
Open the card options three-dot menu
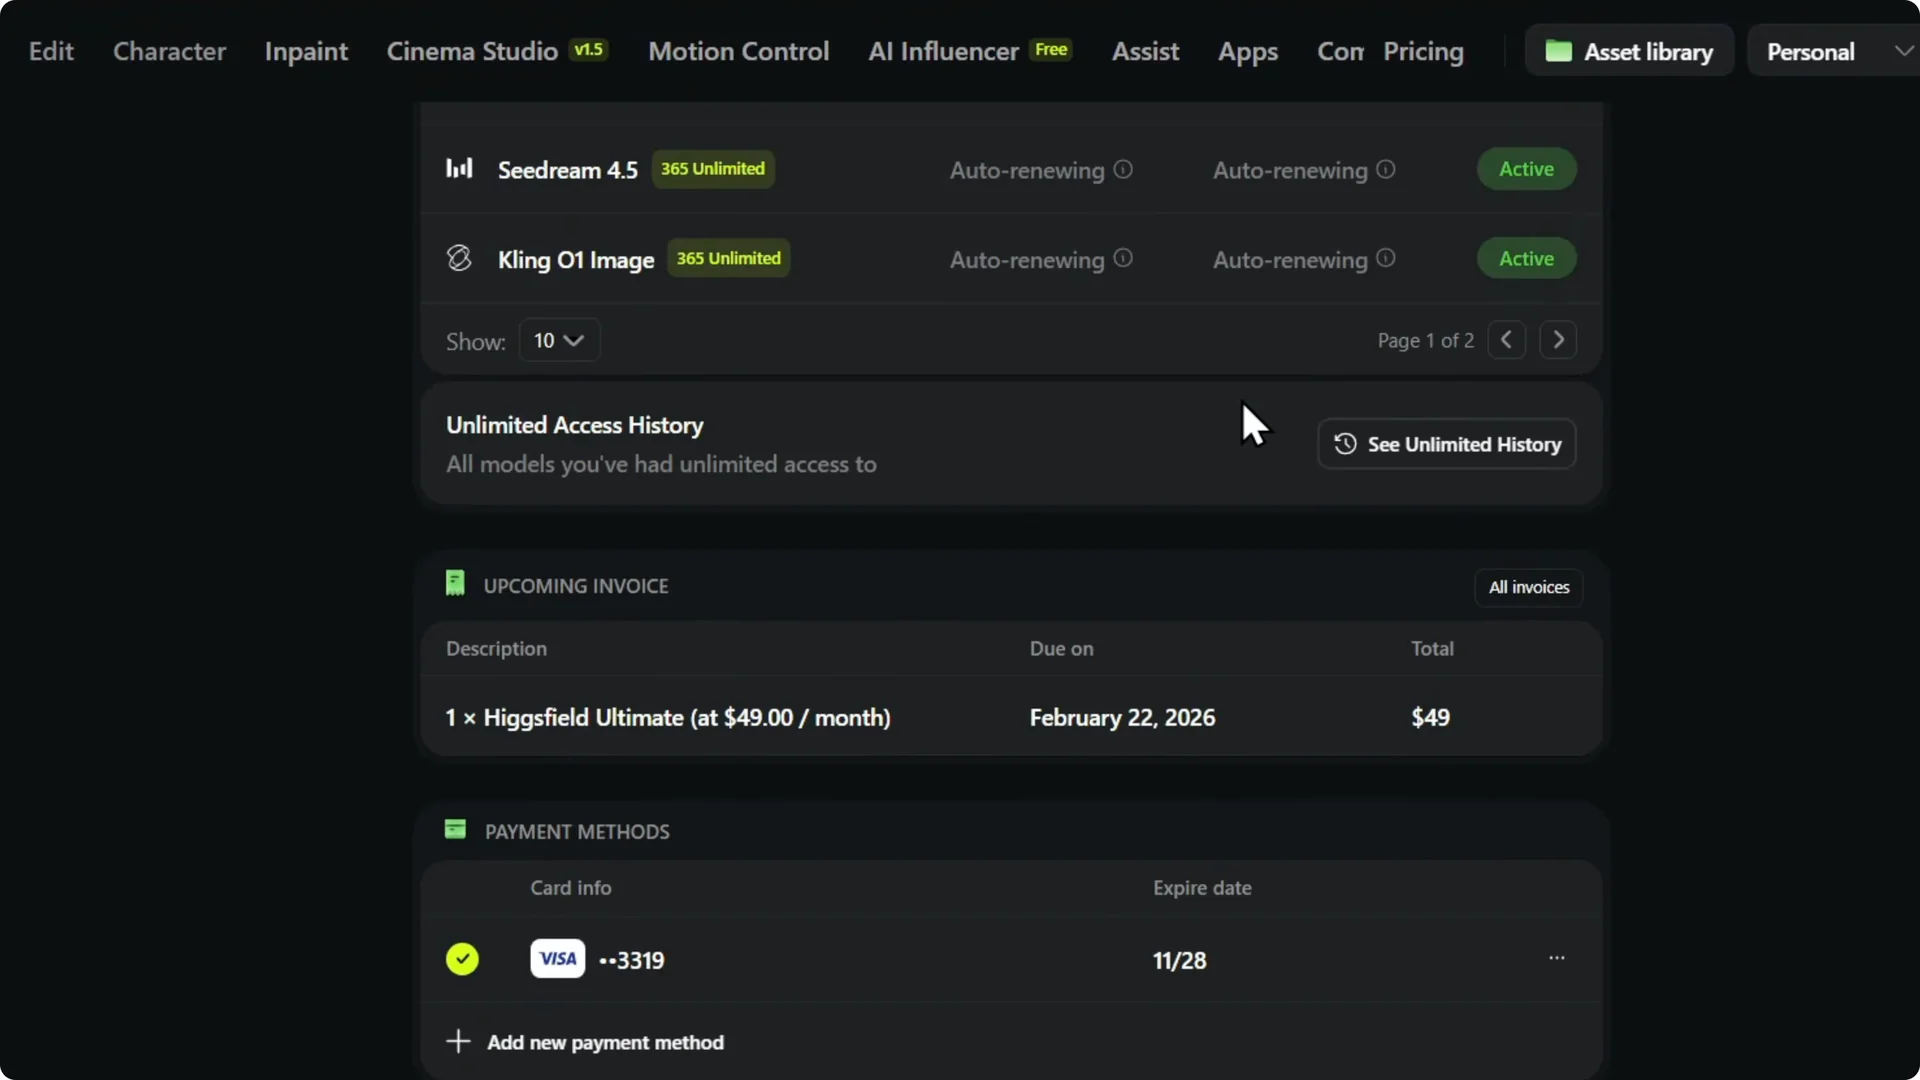click(1557, 957)
